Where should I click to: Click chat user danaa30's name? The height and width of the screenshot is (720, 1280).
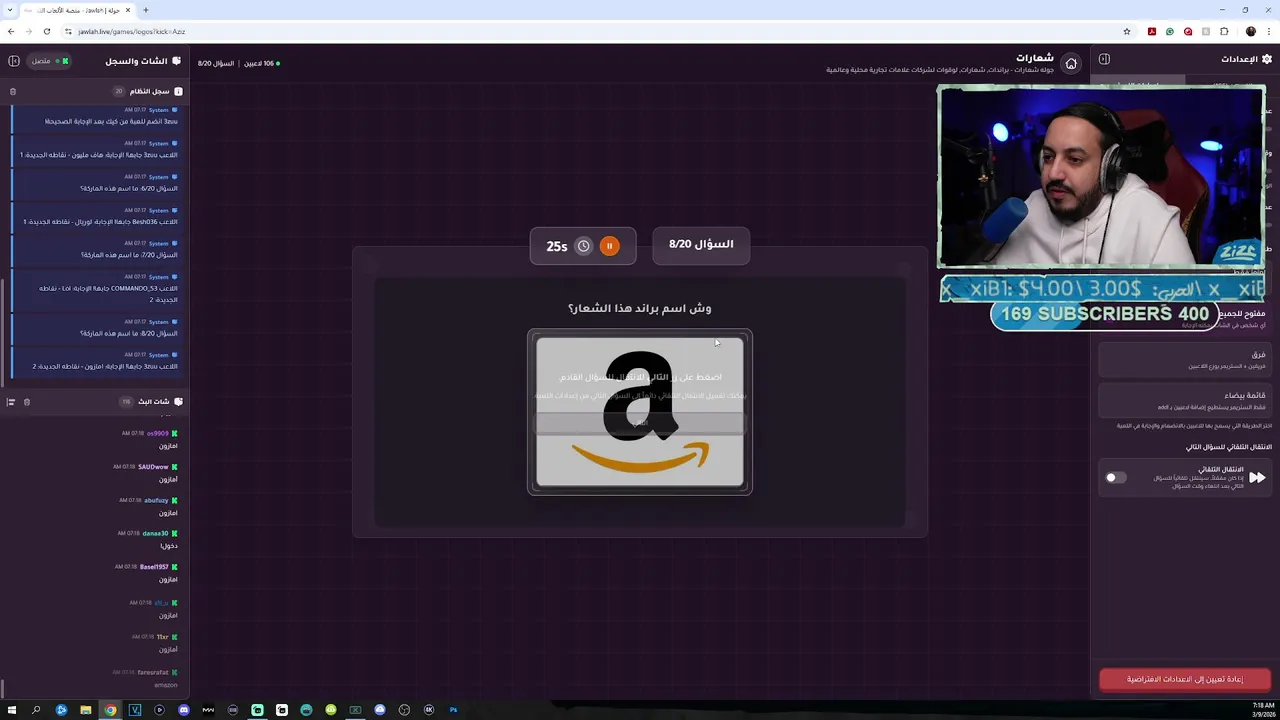click(x=155, y=533)
